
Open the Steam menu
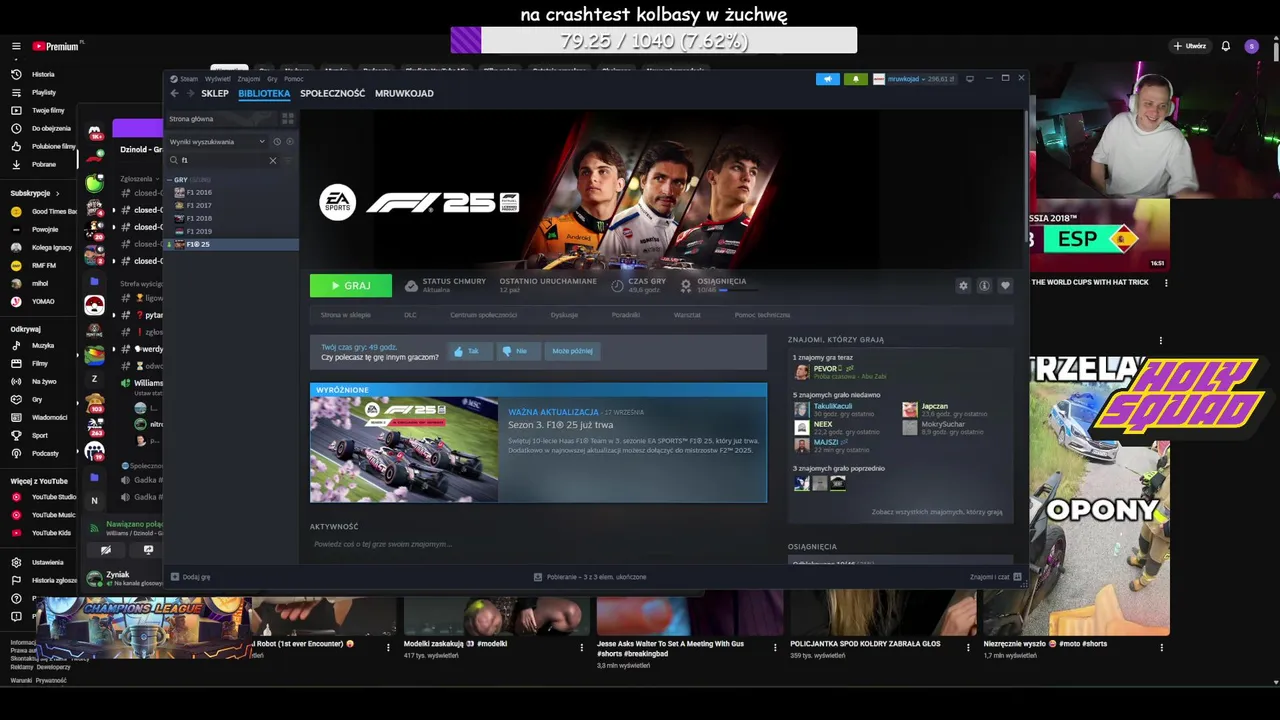tap(185, 79)
